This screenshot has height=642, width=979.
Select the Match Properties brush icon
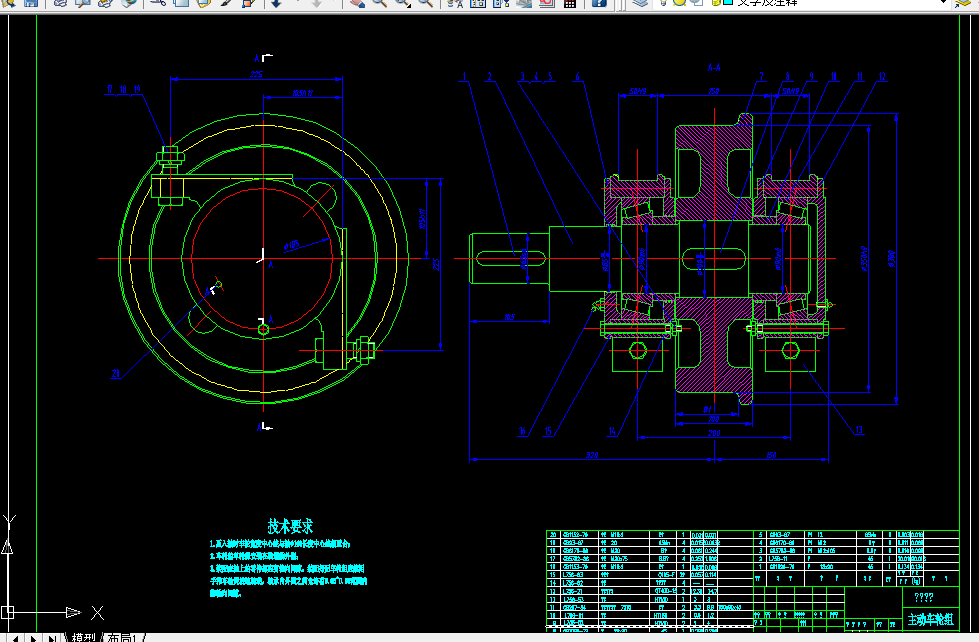click(x=226, y=3)
